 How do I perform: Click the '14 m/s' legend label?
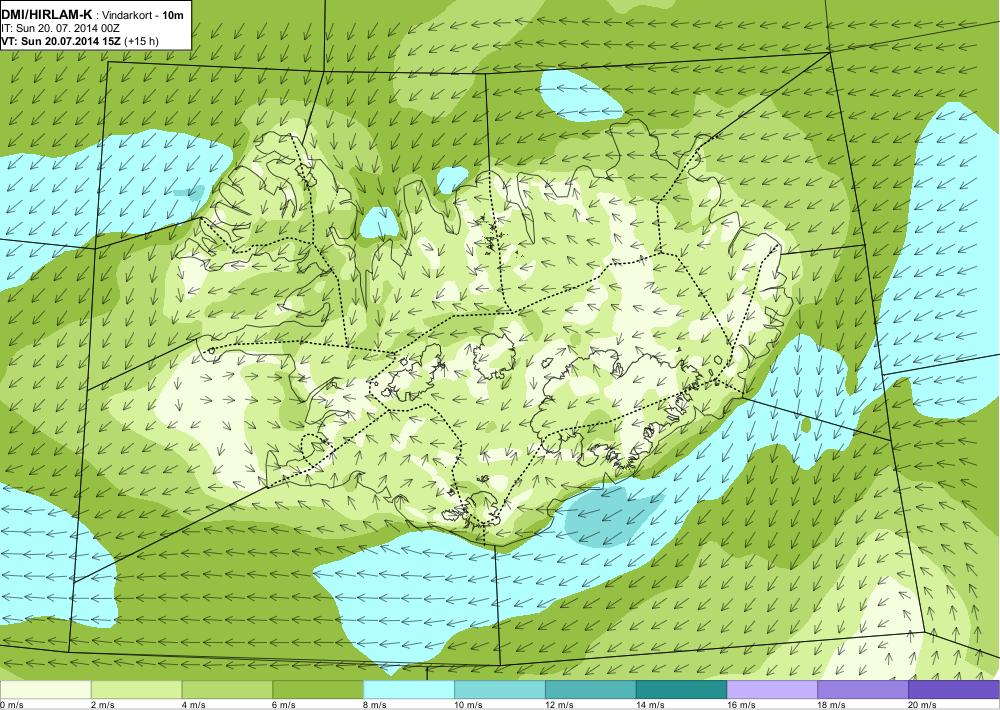(651, 705)
